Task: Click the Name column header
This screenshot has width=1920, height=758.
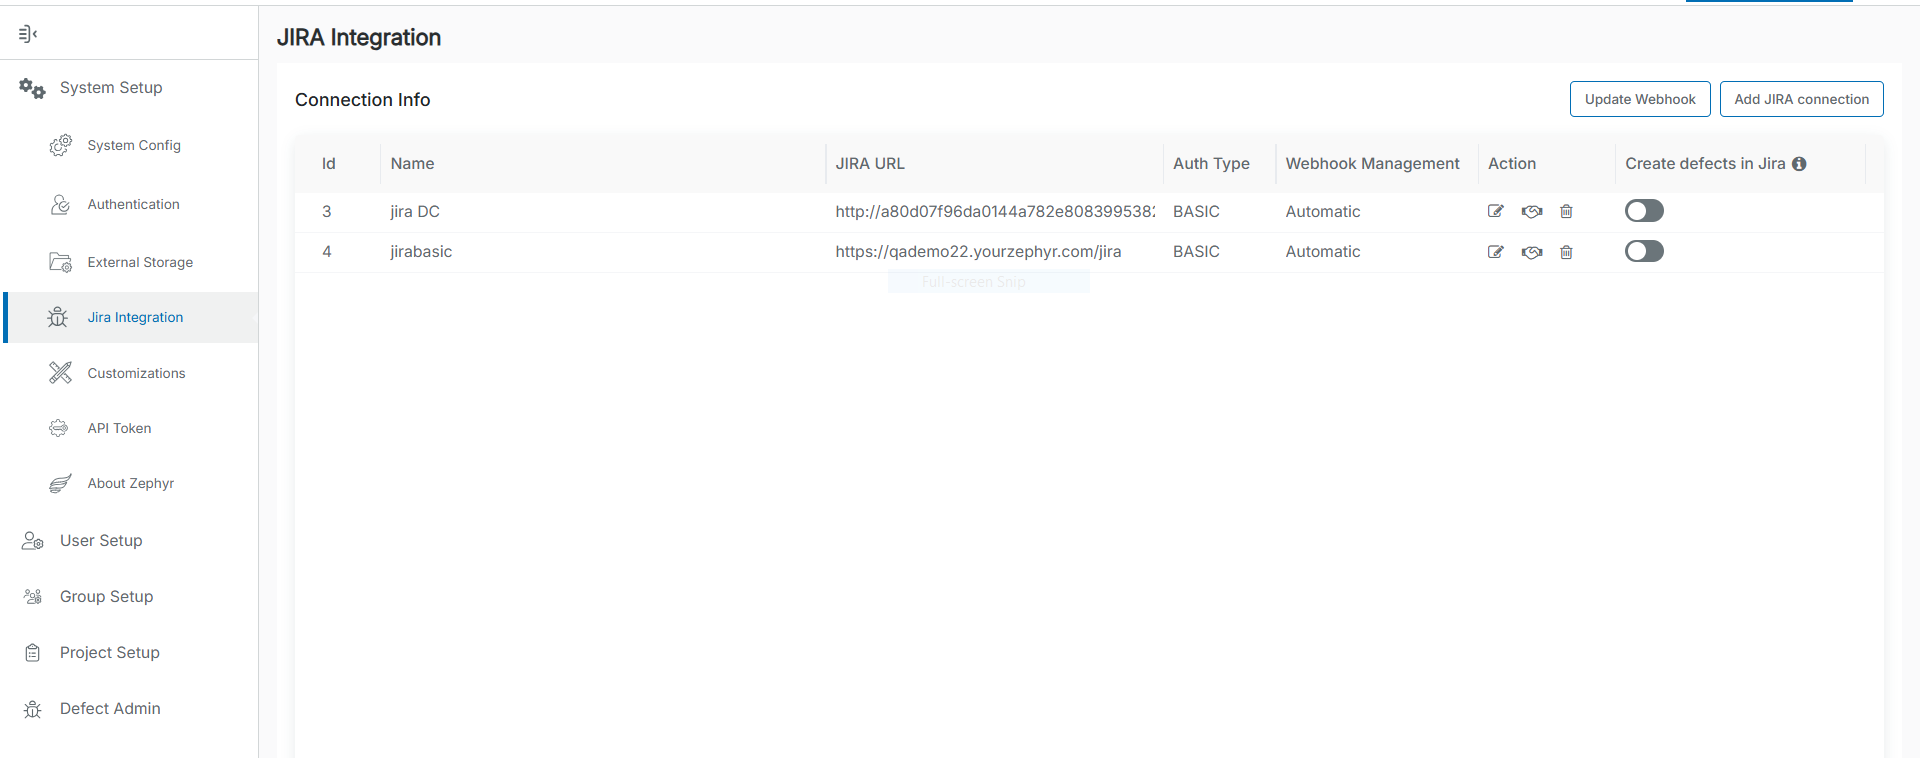Action: click(412, 164)
